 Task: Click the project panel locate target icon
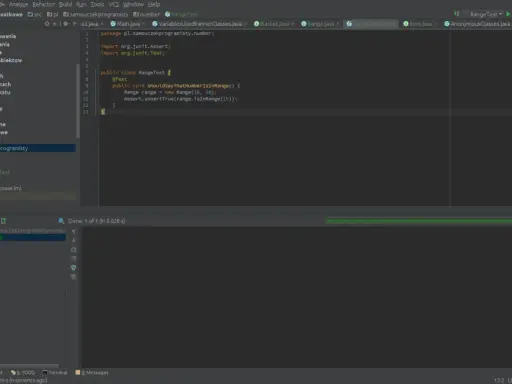47,24
